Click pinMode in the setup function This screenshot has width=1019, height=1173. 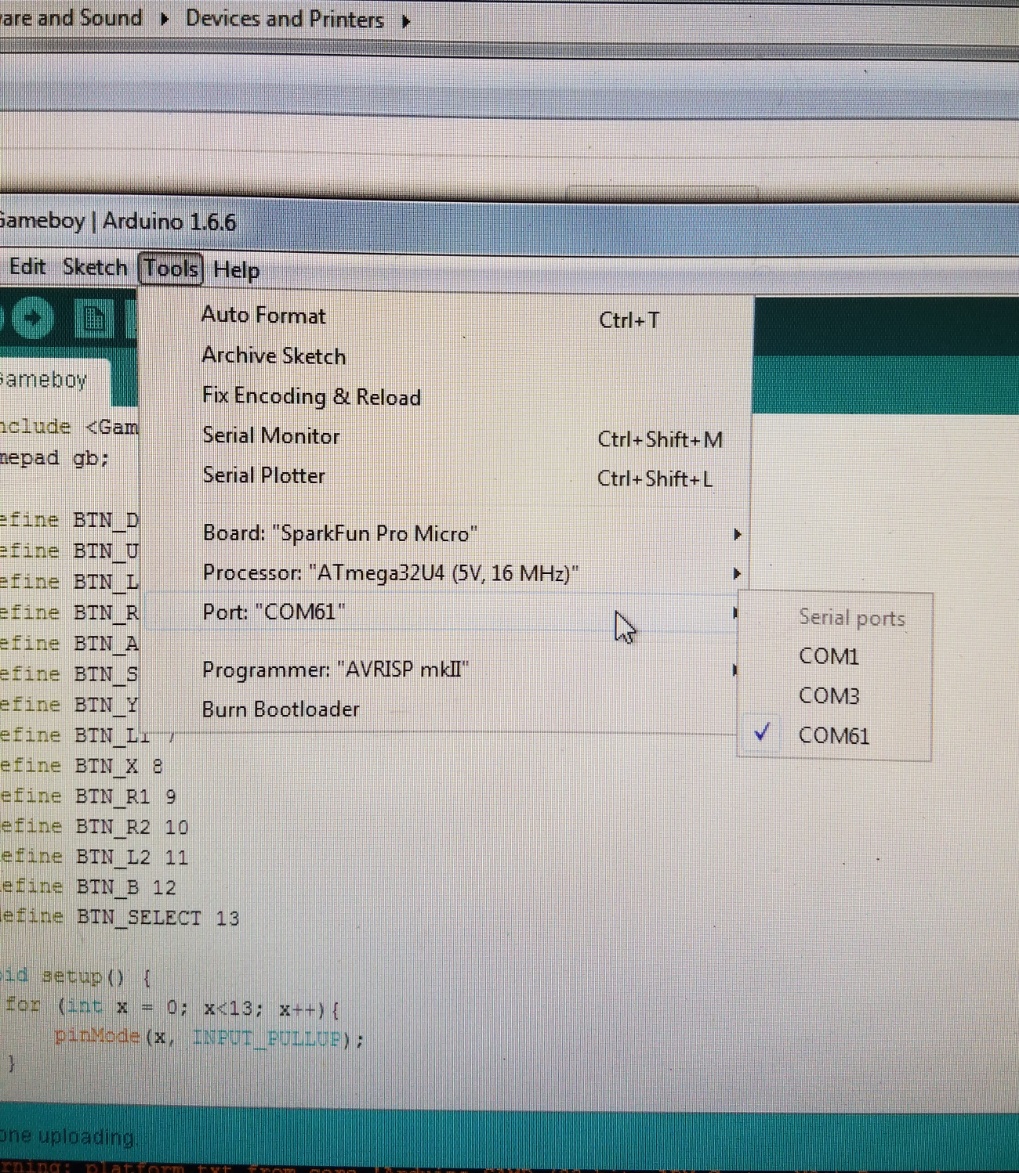click(97, 1036)
